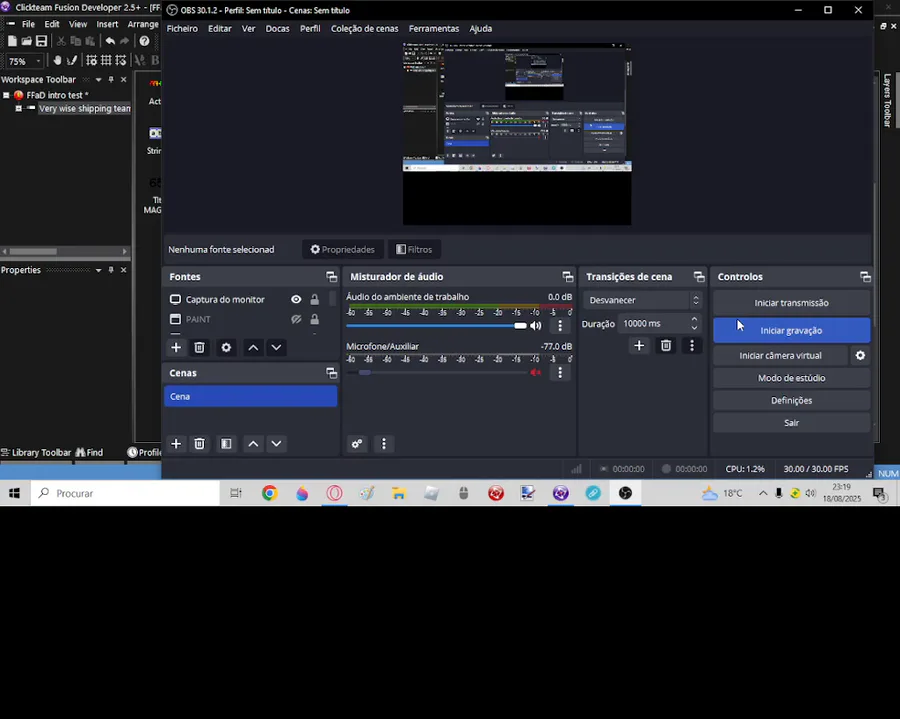Click Iniciar gravação button
The height and width of the screenshot is (719, 900).
point(792,331)
